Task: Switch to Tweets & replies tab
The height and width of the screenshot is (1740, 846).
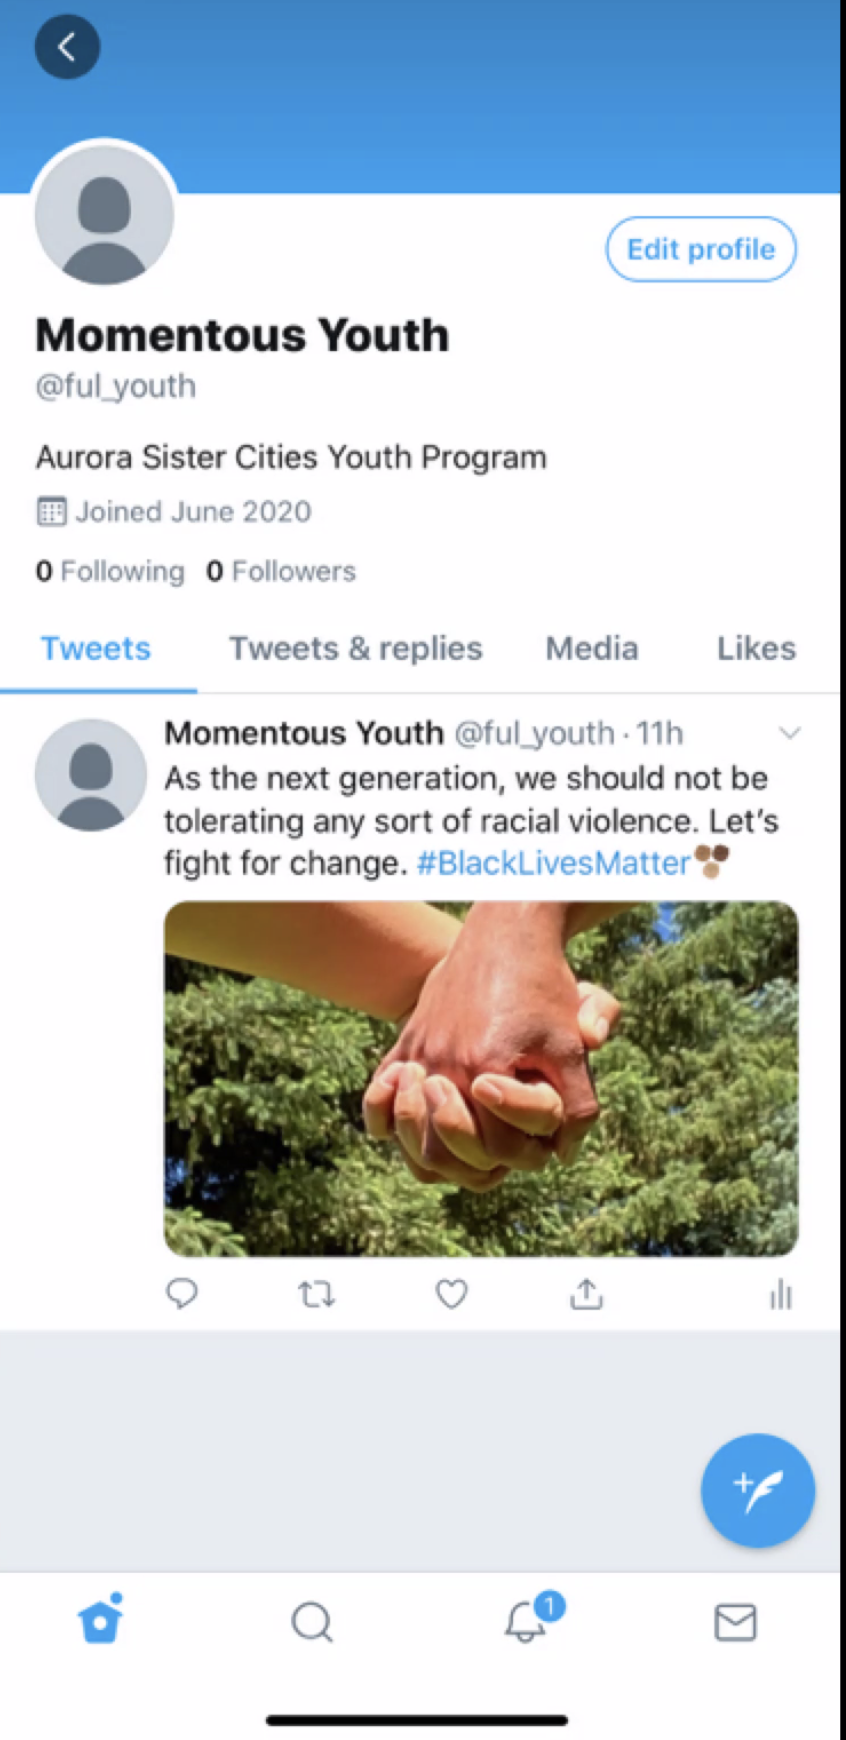Action: (356, 648)
